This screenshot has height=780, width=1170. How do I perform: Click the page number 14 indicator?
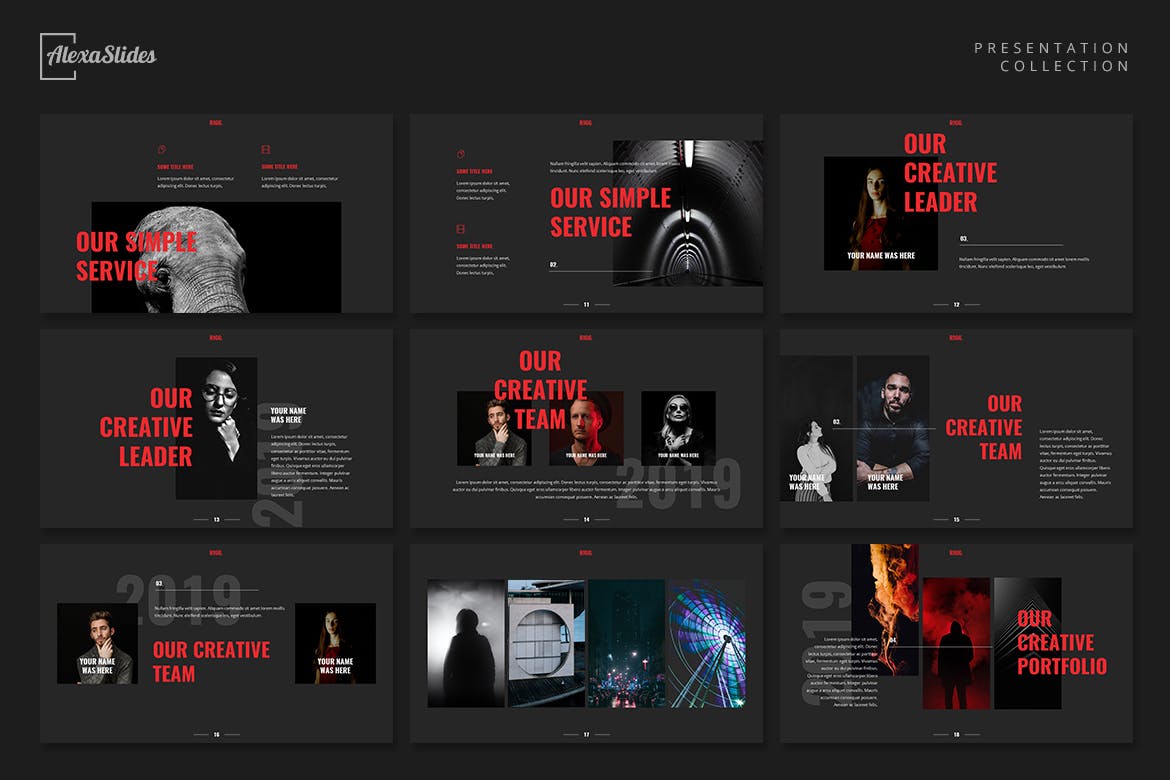(586, 520)
